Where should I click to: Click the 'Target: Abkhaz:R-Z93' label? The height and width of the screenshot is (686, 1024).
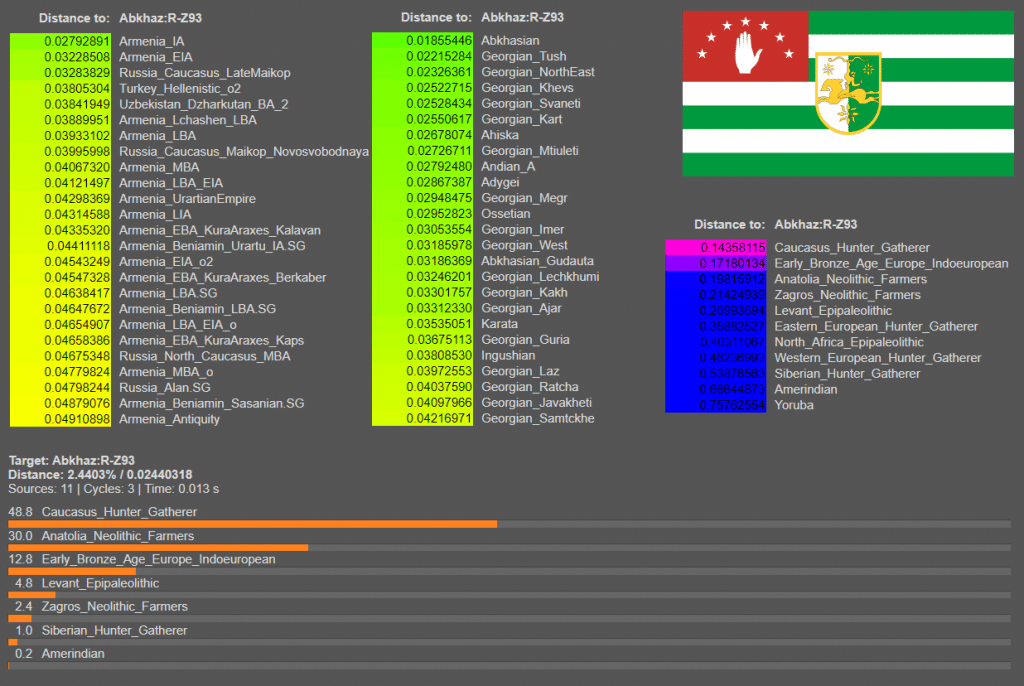click(71, 460)
